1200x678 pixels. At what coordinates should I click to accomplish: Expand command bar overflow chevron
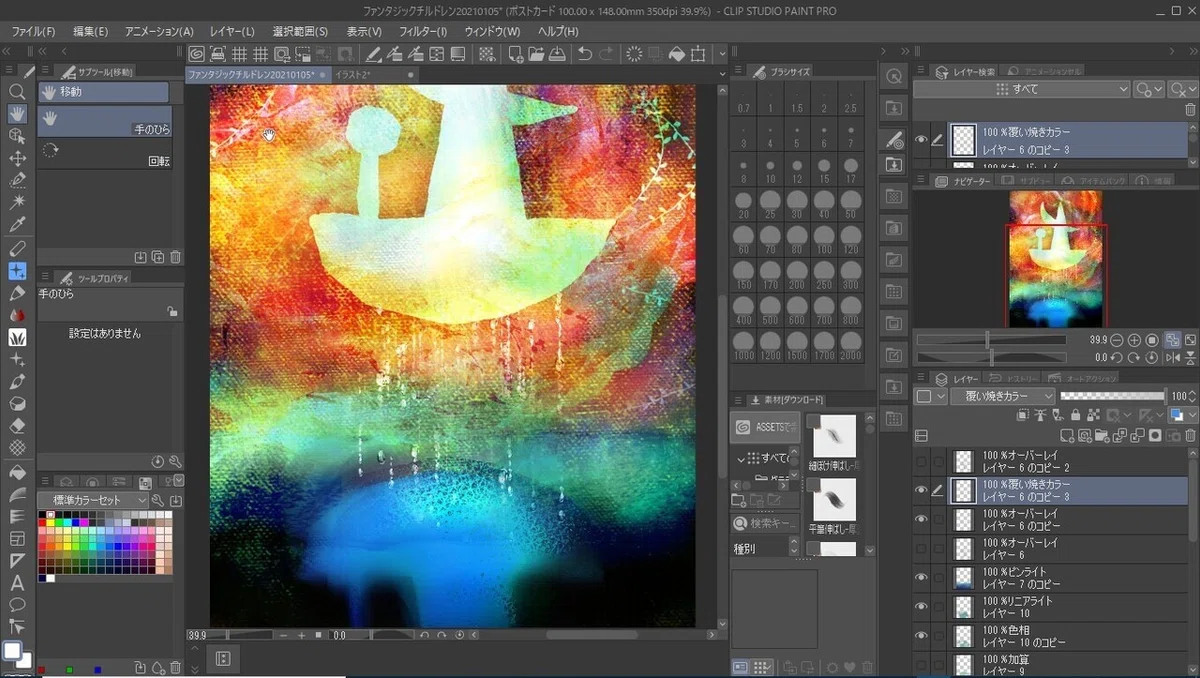point(722,54)
